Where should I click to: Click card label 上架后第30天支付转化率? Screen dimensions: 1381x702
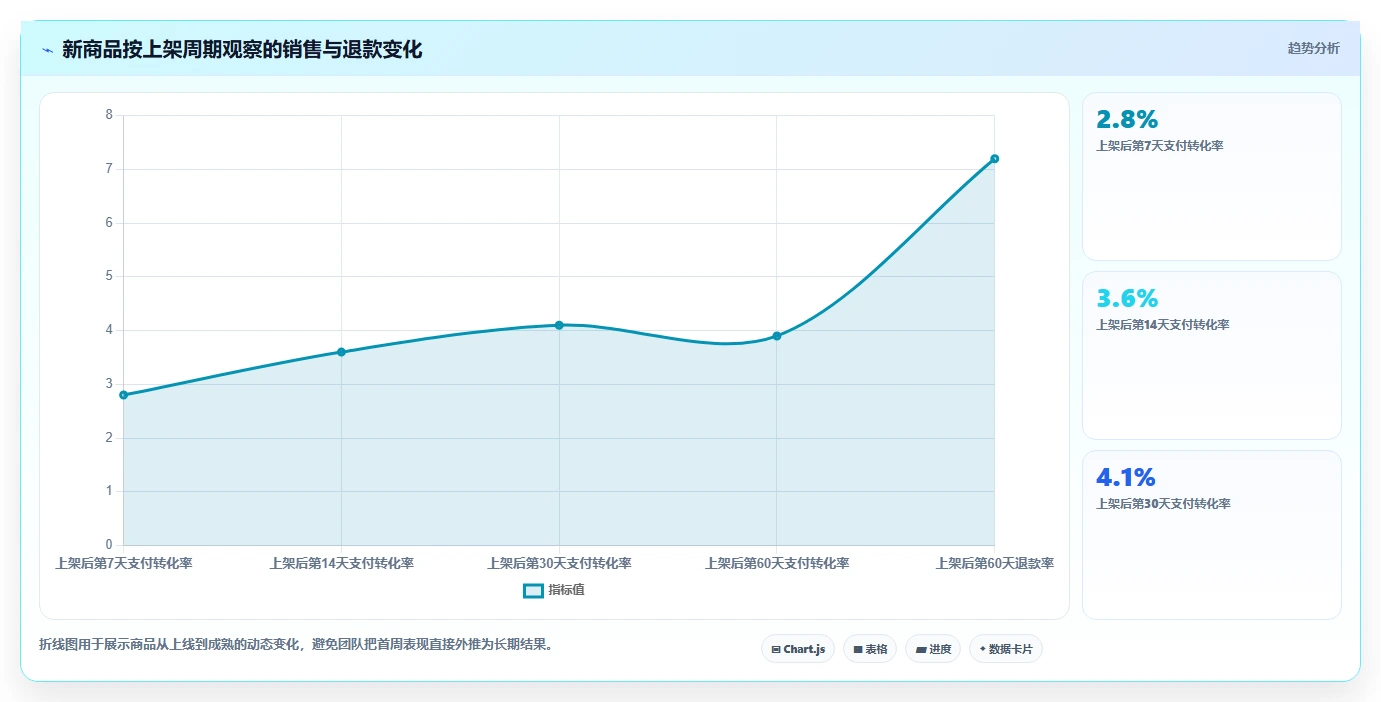coord(1163,504)
